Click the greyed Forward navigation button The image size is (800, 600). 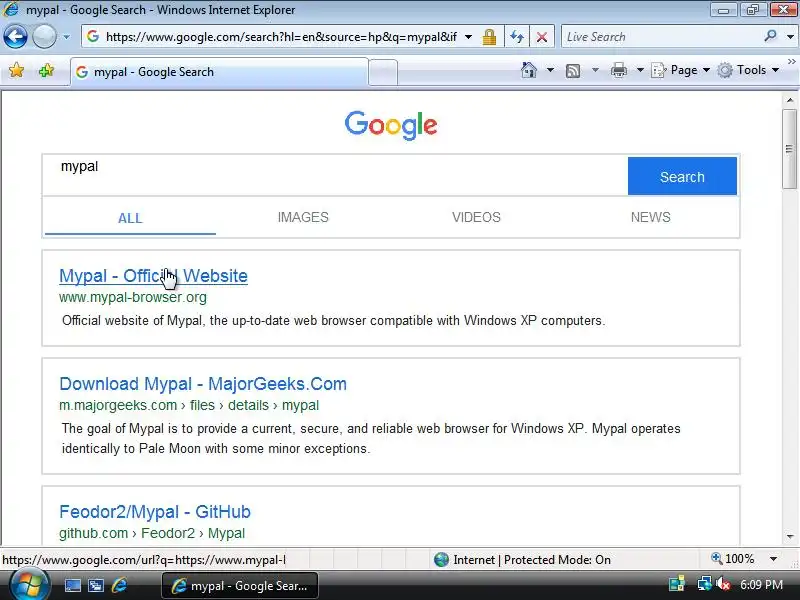pyautogui.click(x=44, y=37)
